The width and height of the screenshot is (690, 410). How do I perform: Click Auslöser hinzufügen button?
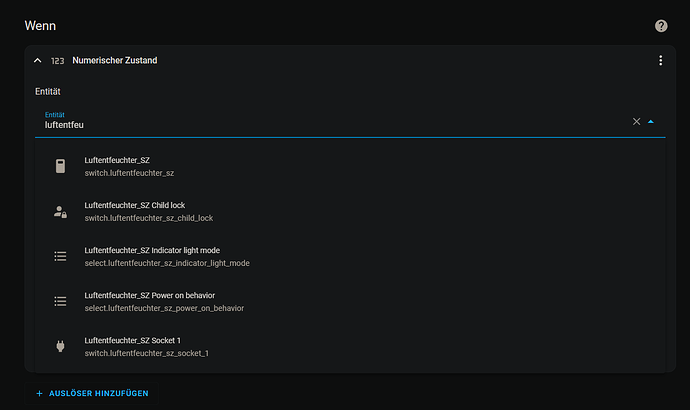[x=92, y=393]
